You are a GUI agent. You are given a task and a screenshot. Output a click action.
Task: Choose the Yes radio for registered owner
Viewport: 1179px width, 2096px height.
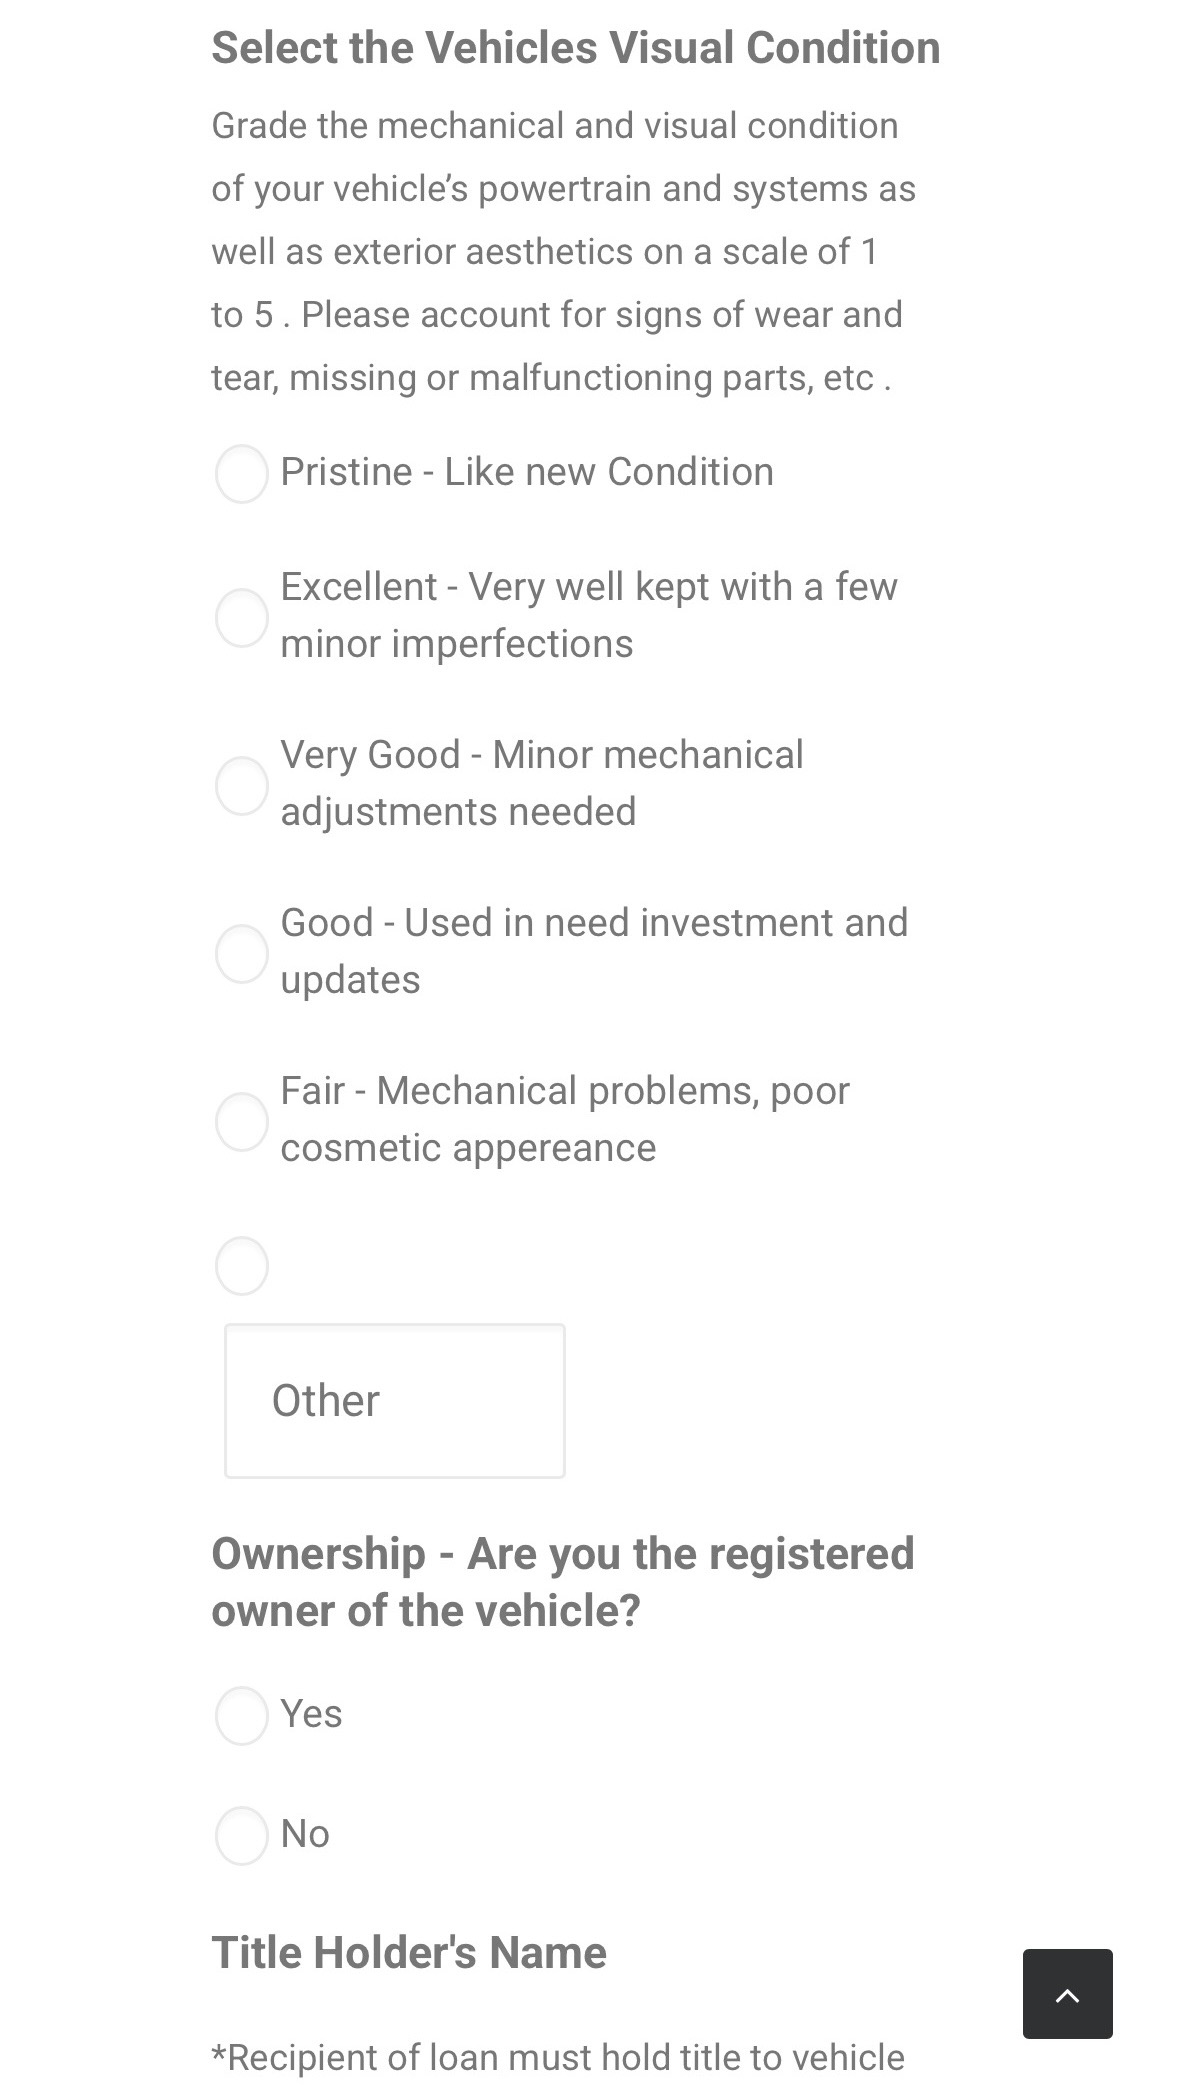242,1715
